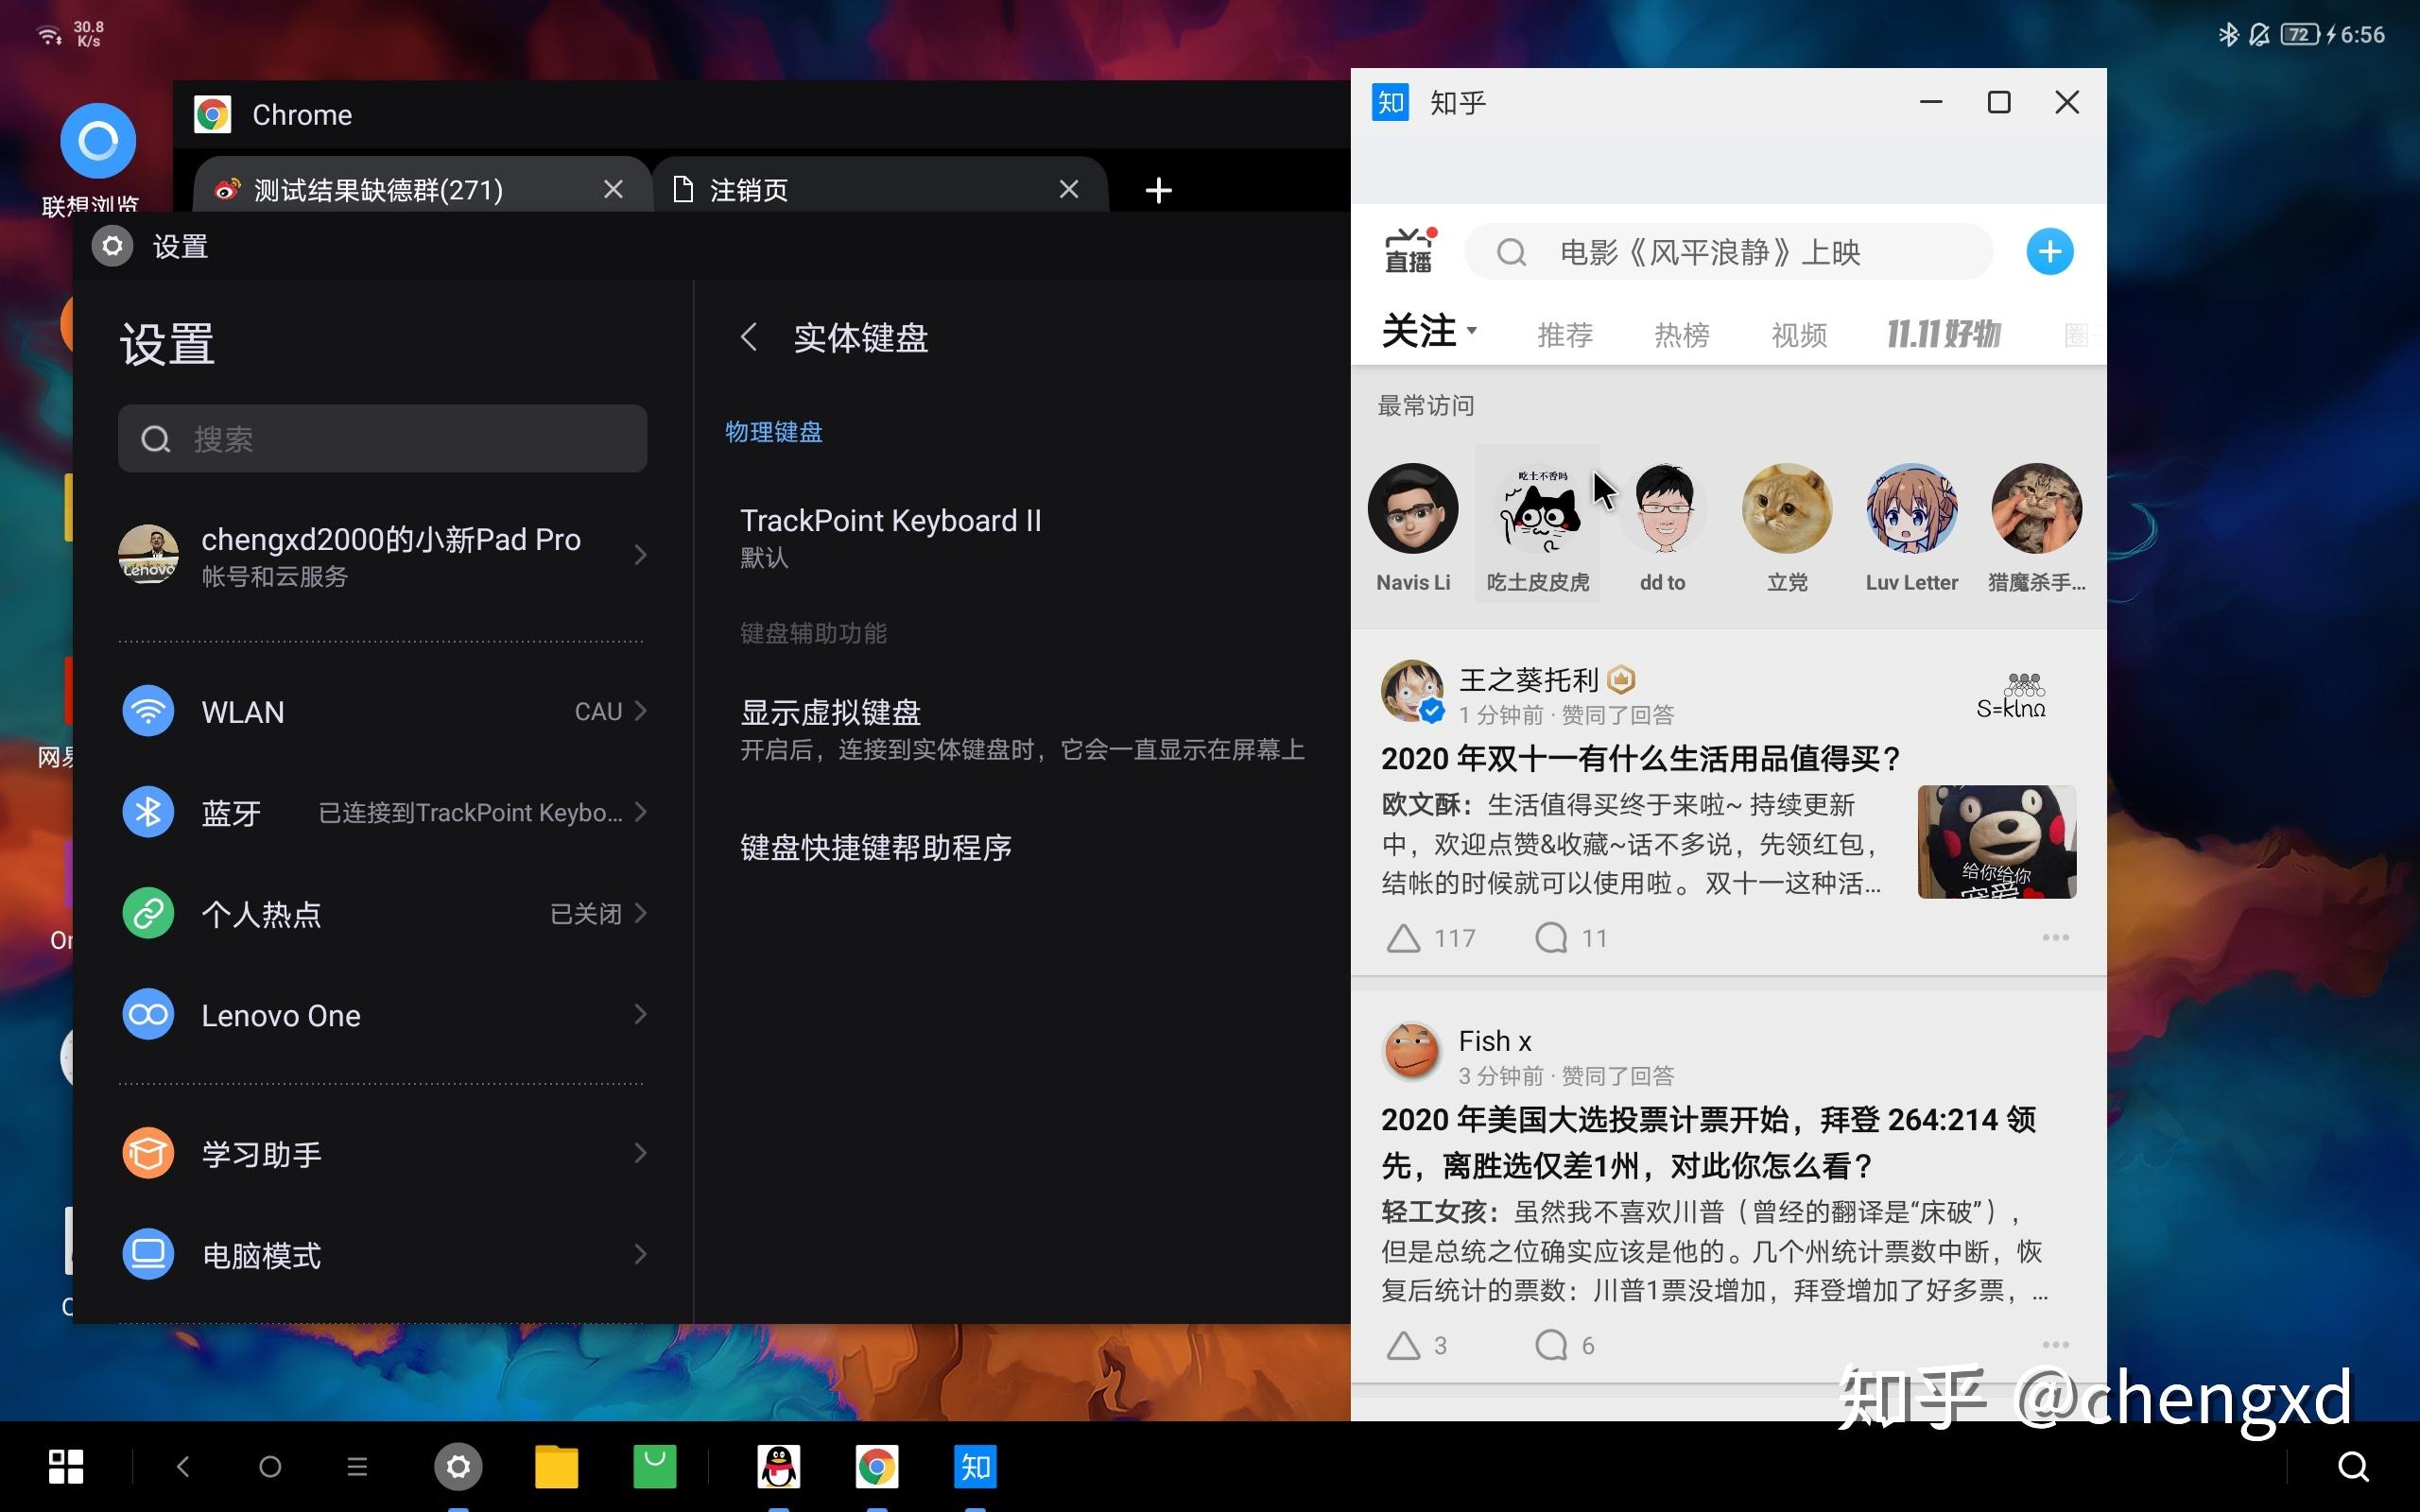Open Luv Letter avatar
The image size is (2420, 1512).
pos(1911,509)
